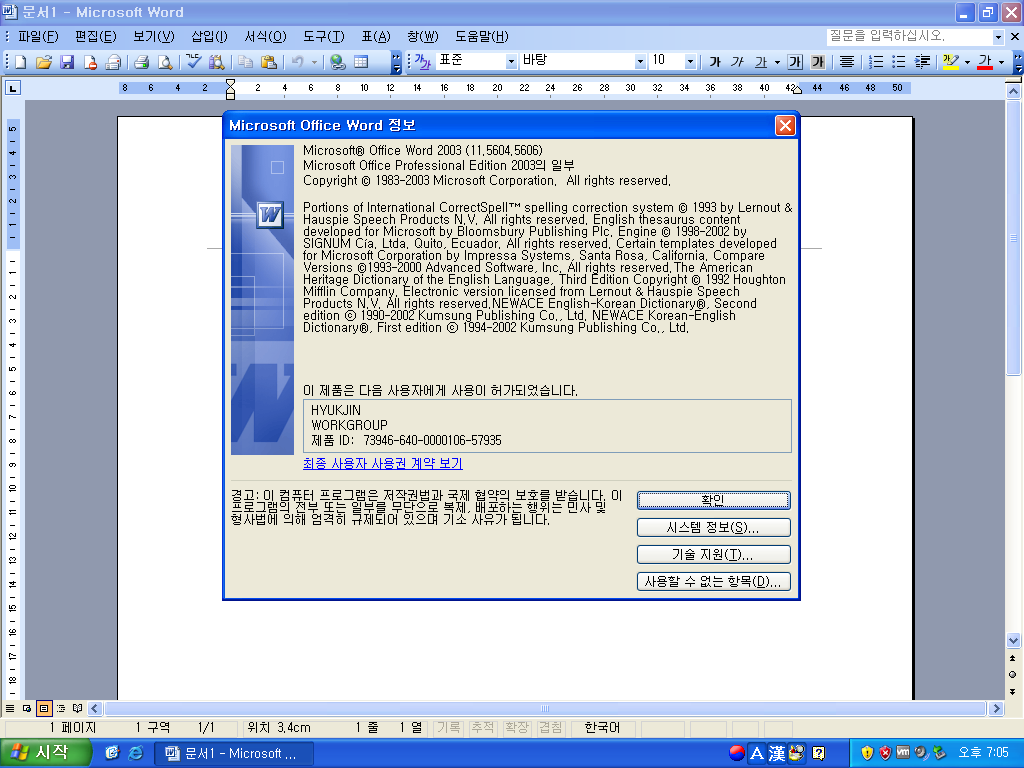Switch to Outline view icon

61,708
